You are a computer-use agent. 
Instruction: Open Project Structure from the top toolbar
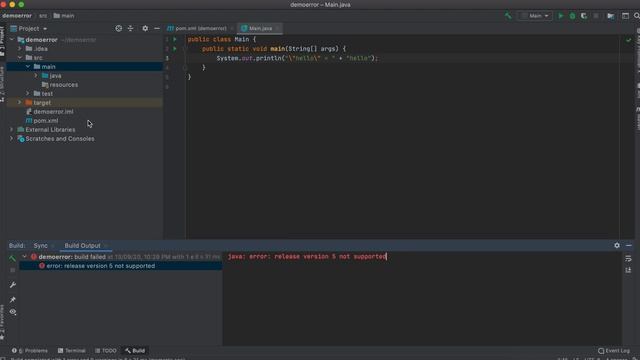point(611,16)
